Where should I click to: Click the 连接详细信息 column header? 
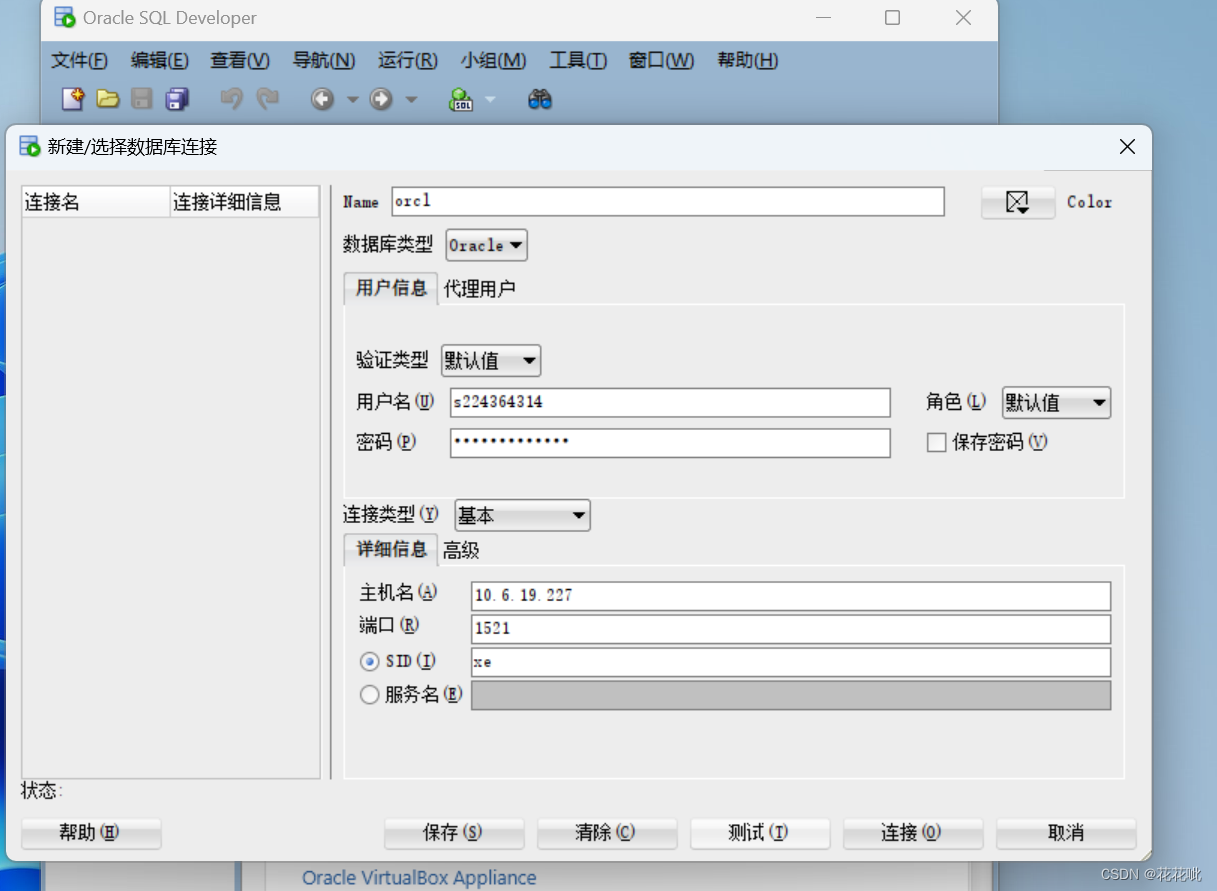tap(245, 202)
